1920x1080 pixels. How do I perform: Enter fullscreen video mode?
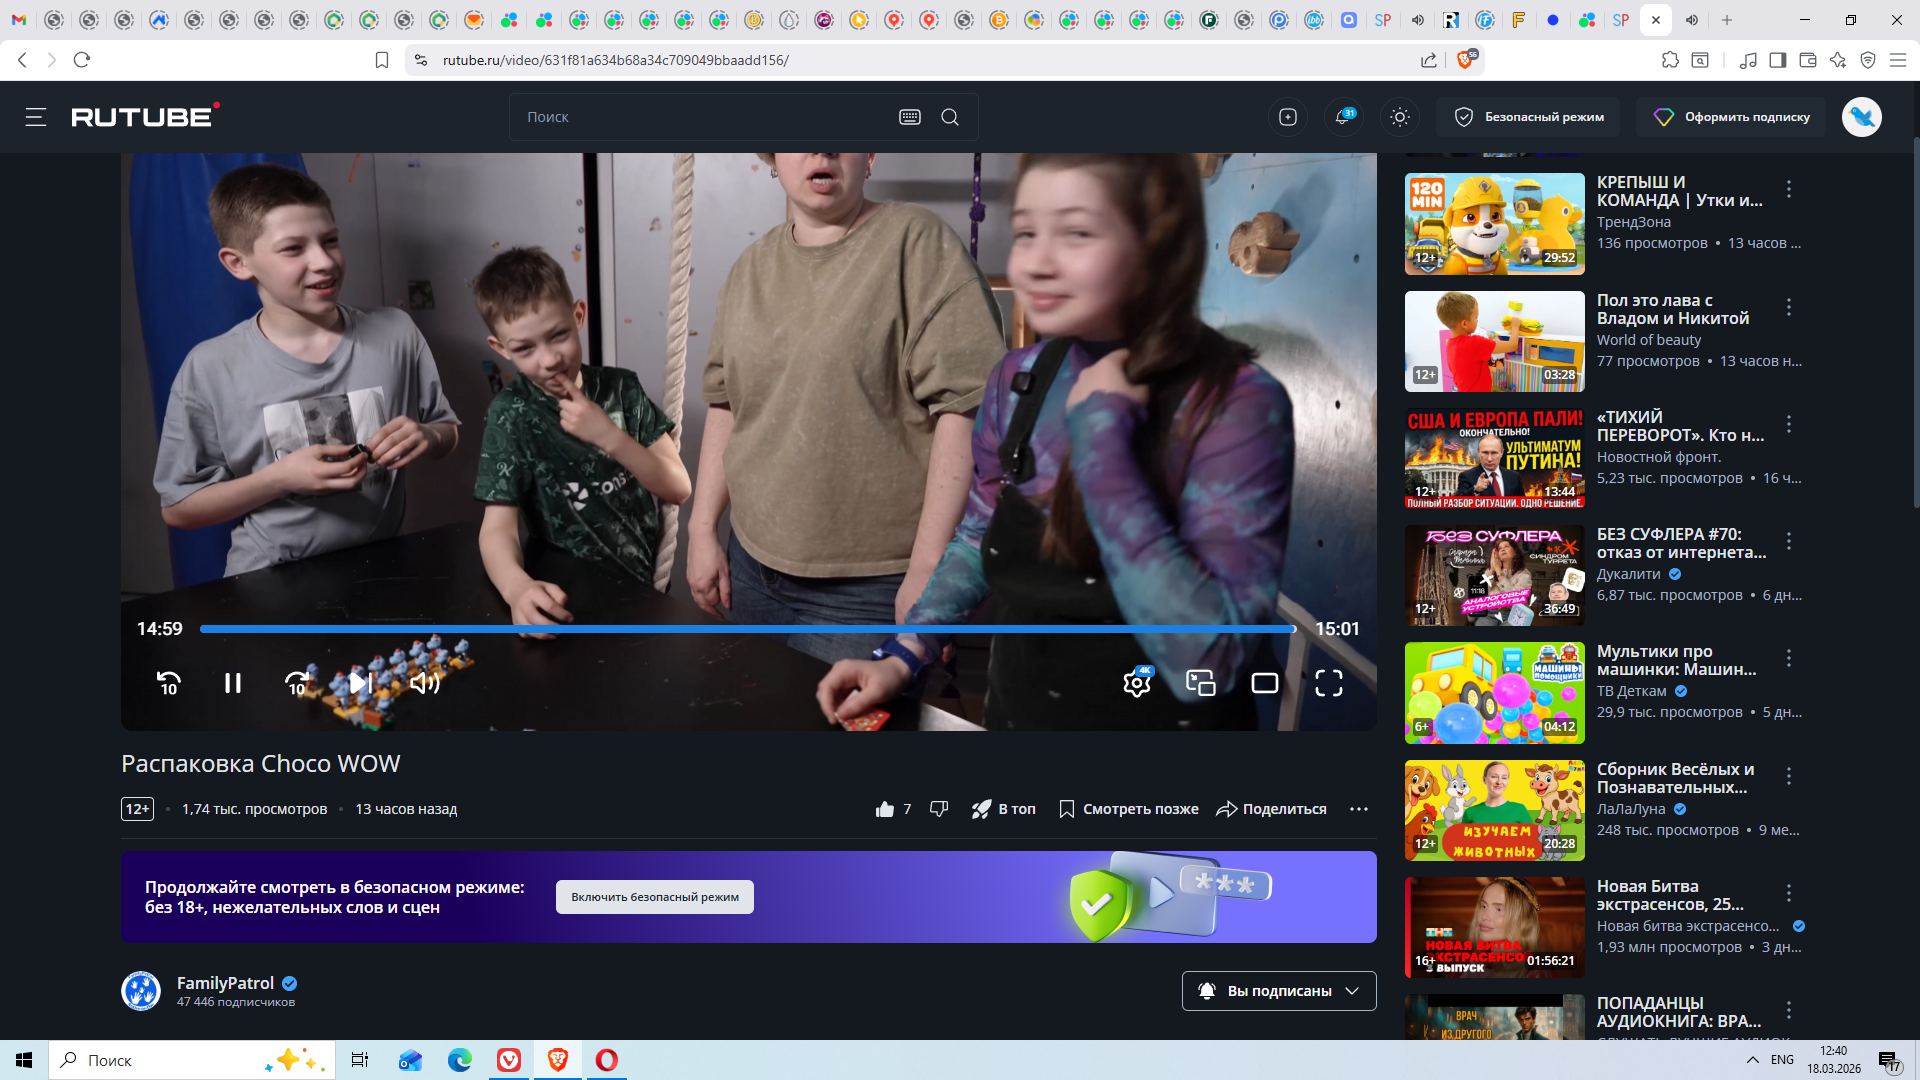[1328, 683]
